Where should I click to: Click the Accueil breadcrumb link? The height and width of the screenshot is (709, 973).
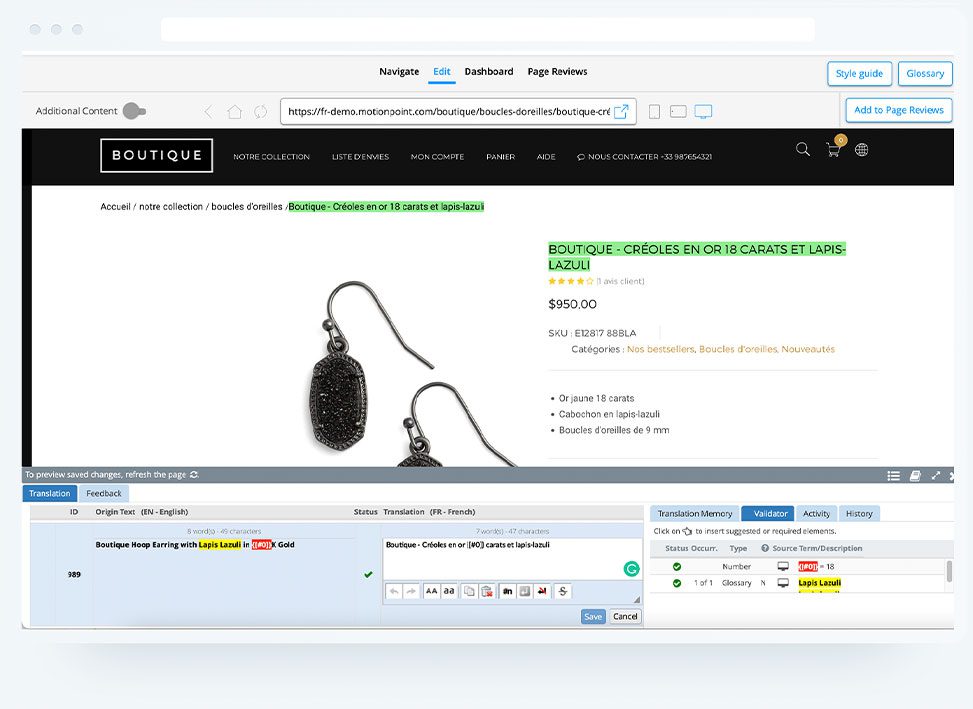[115, 207]
